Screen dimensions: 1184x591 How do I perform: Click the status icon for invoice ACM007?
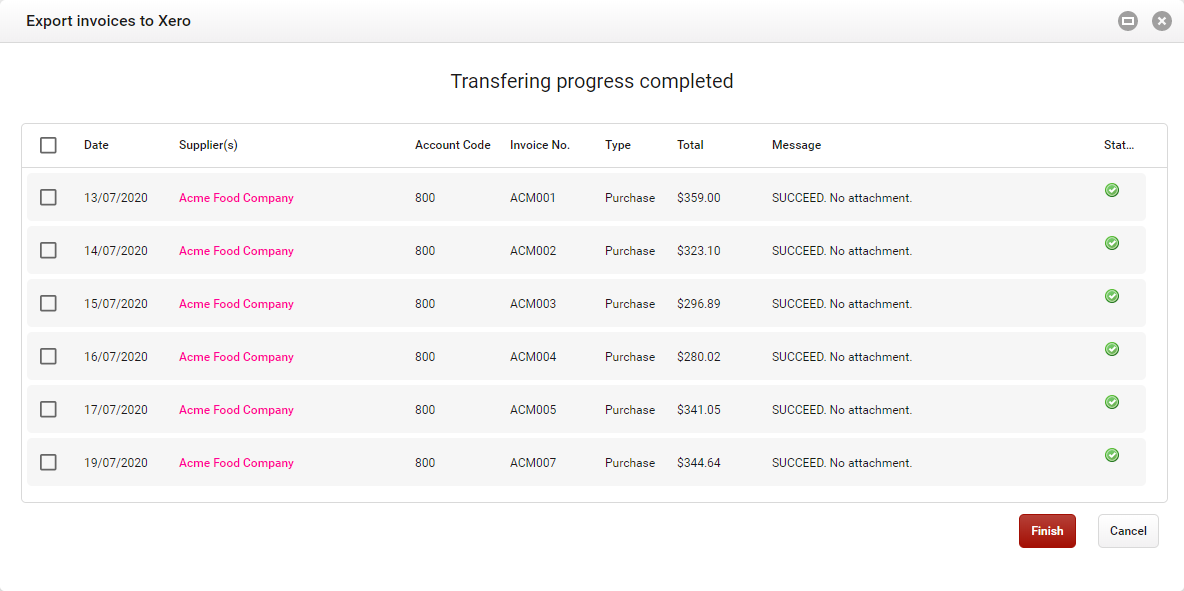point(1112,455)
